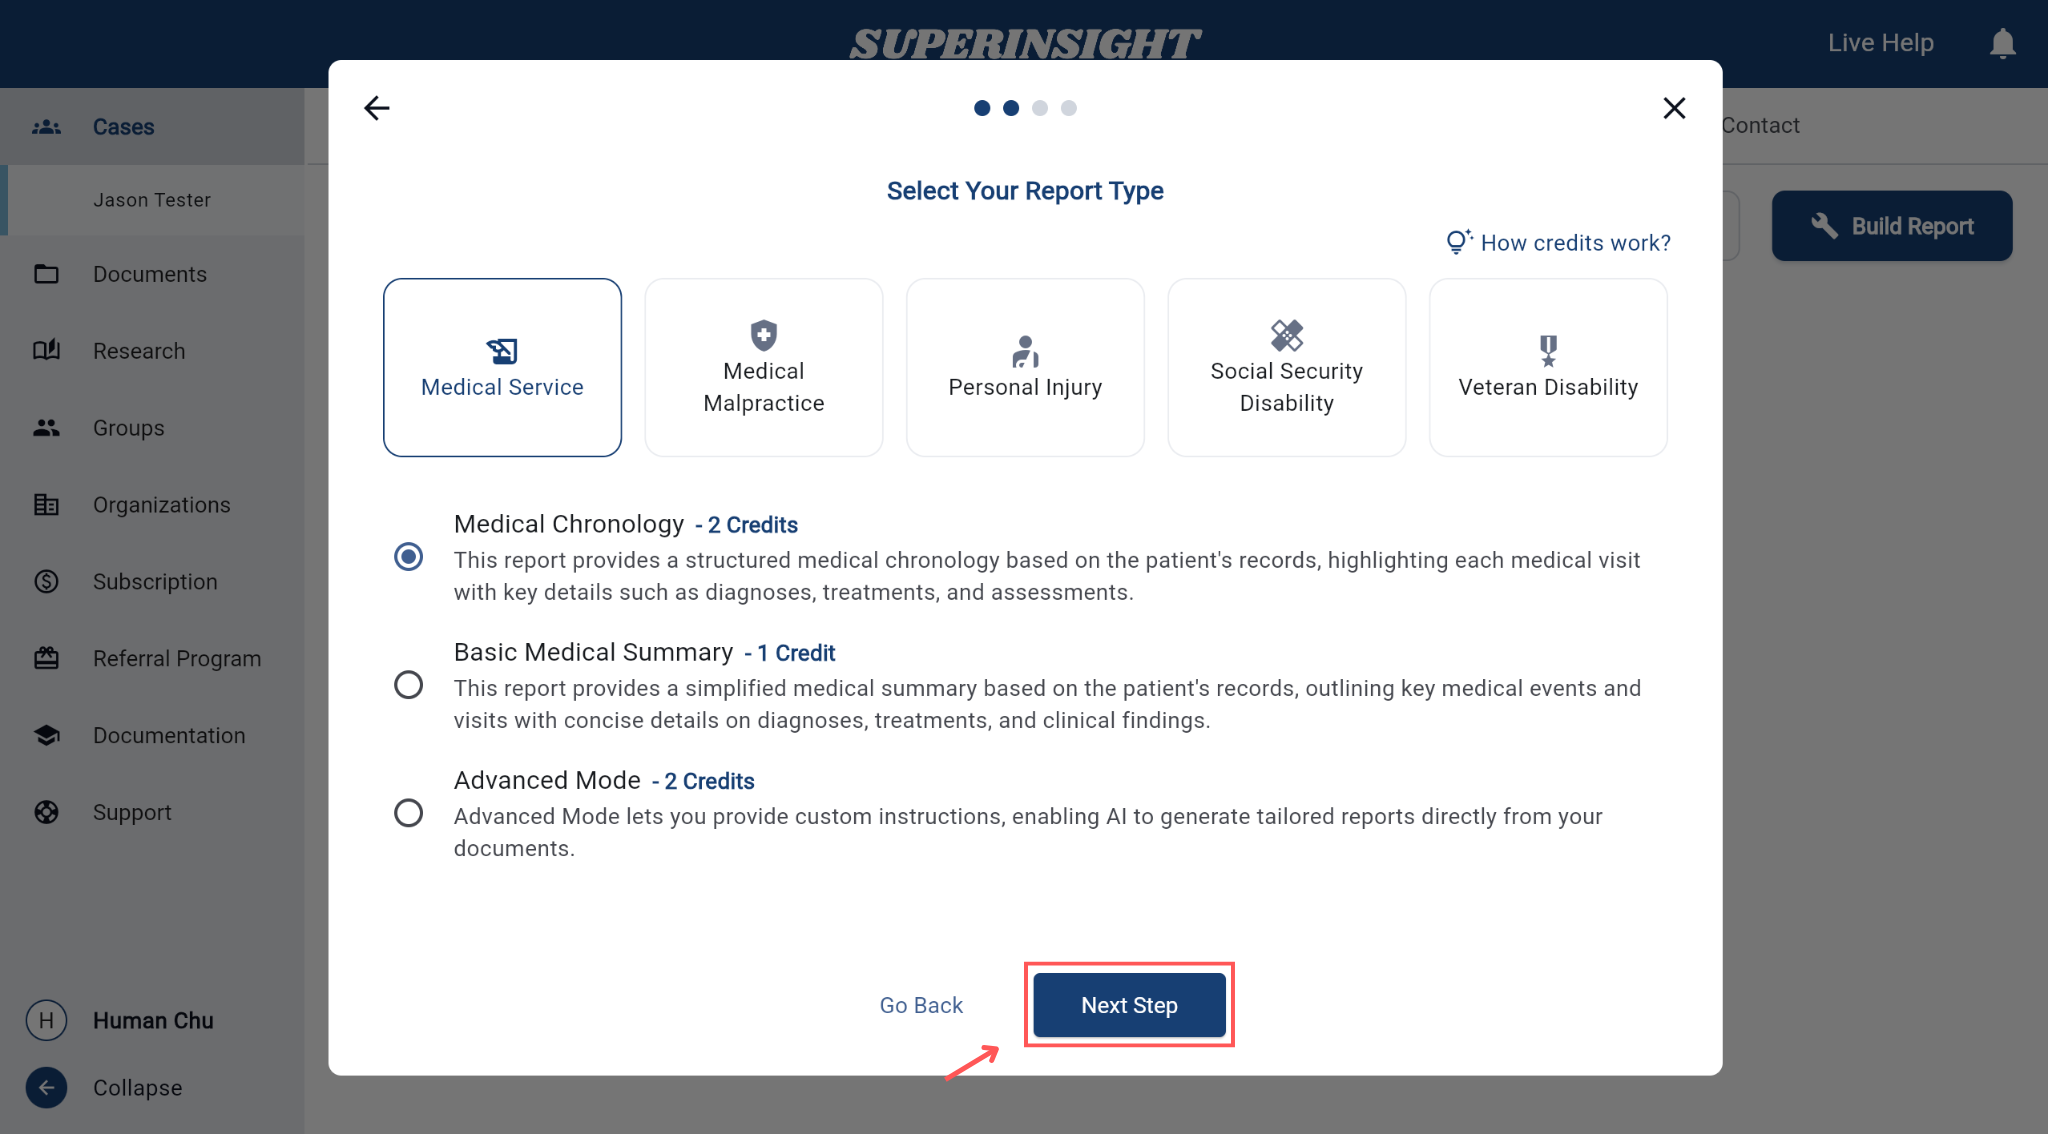Click the Subscription dollar icon
The height and width of the screenshot is (1134, 2048).
coord(46,582)
